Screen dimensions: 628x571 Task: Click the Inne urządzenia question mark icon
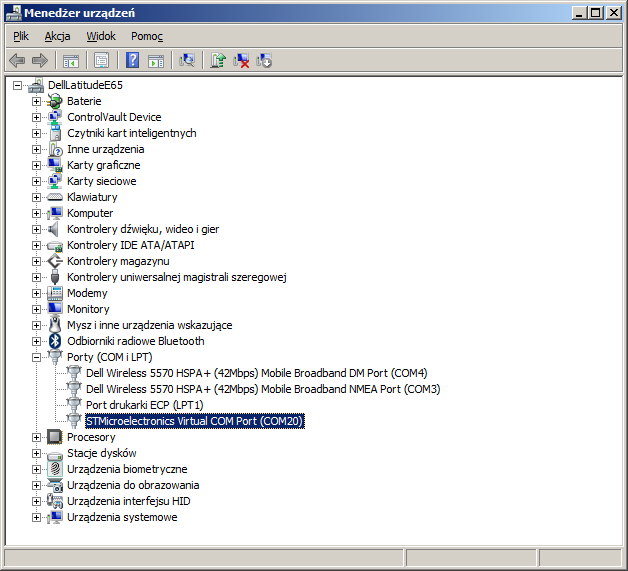click(x=55, y=149)
